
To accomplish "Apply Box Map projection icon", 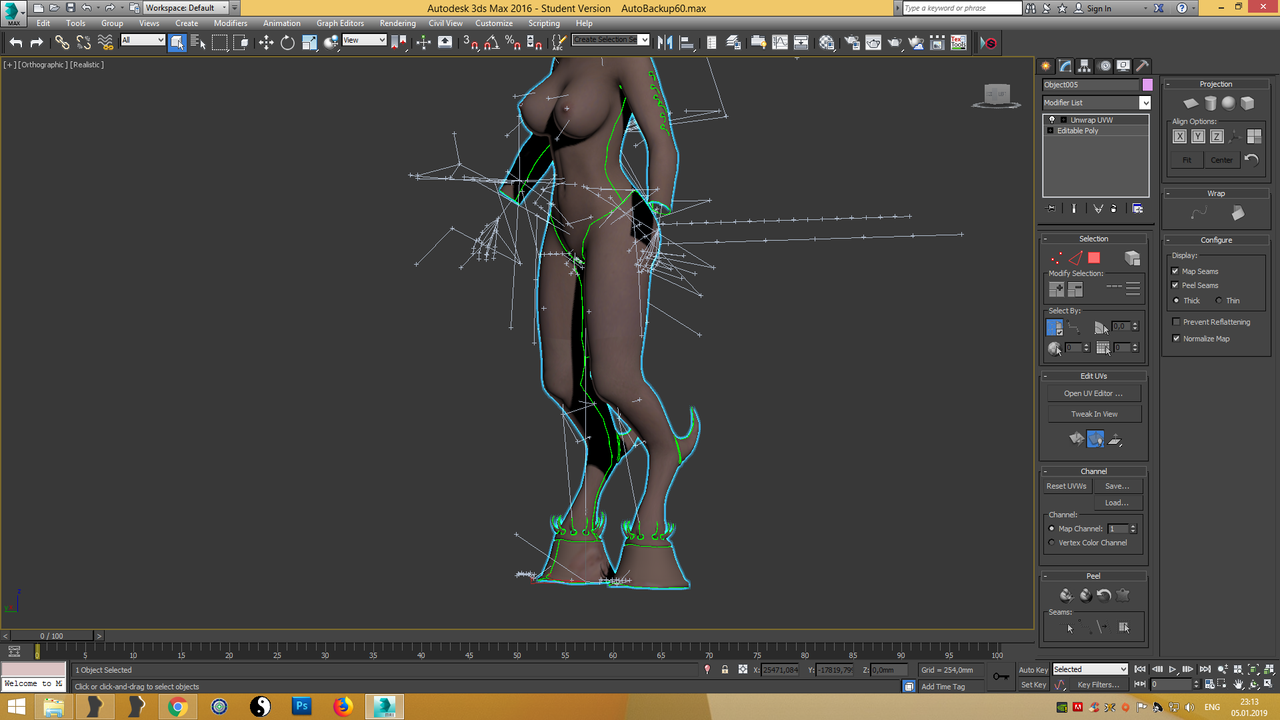I will click(1247, 103).
